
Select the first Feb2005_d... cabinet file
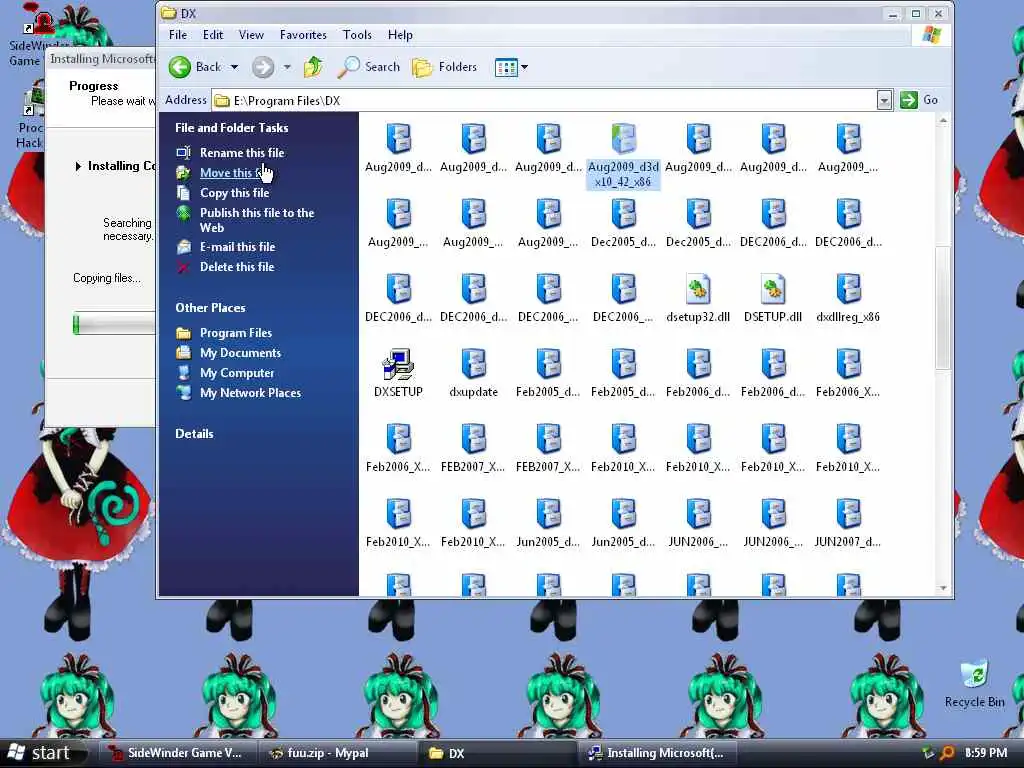point(548,373)
